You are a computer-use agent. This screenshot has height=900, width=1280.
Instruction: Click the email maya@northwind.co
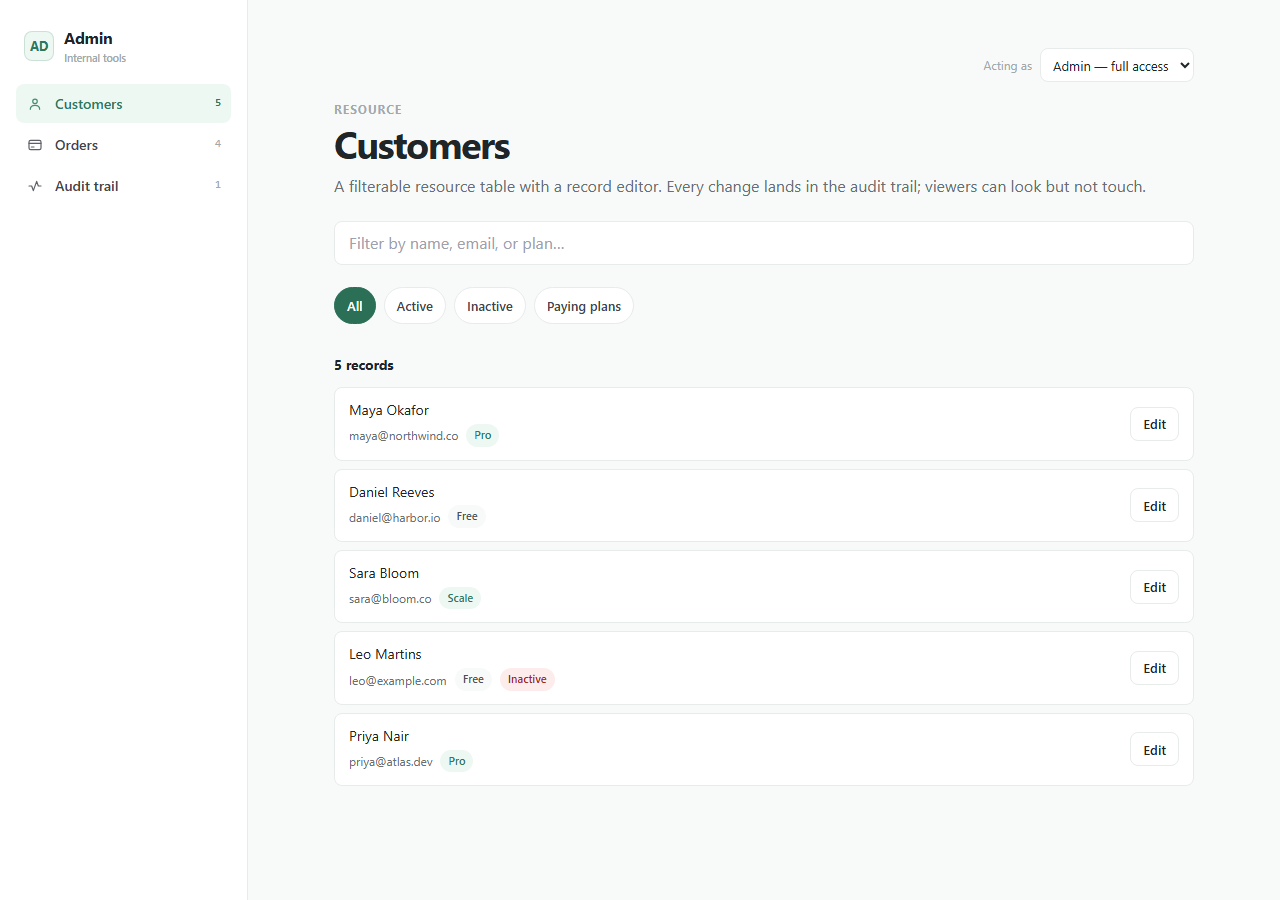pos(404,436)
